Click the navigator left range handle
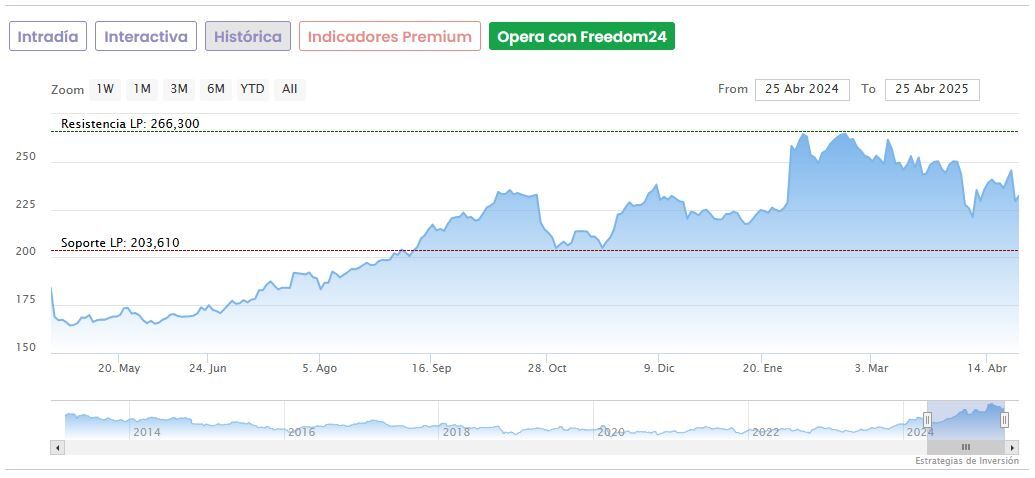Image resolution: width=1035 pixels, height=478 pixels. coord(927,420)
